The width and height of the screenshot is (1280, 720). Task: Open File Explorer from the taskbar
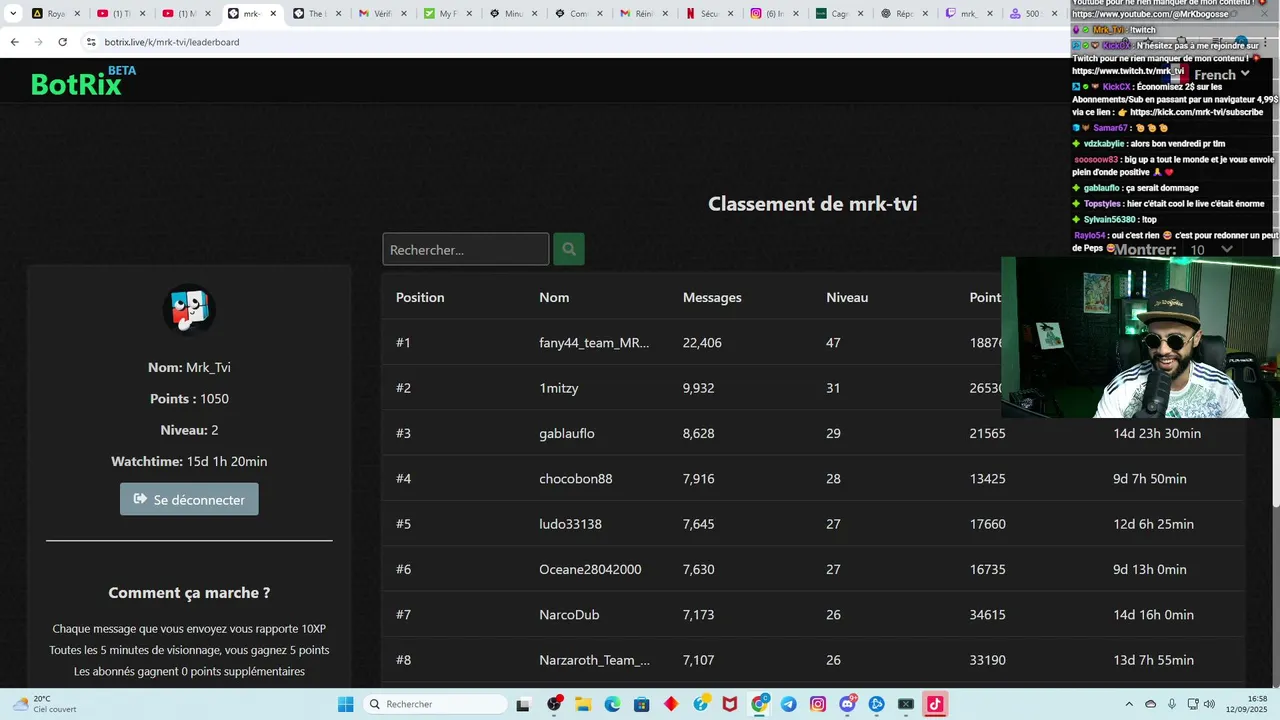583,704
